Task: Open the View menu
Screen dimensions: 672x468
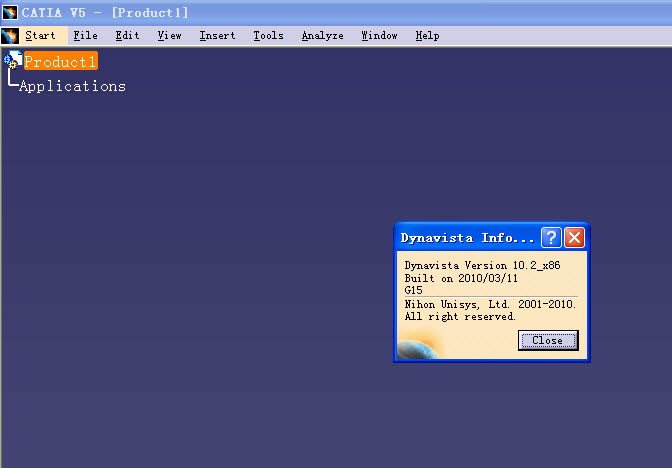Action: 169,36
